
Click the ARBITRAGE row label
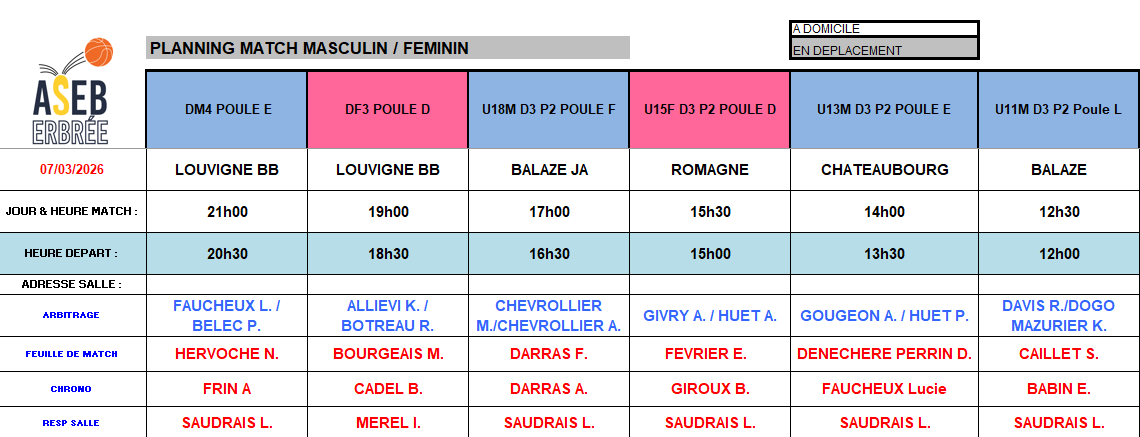coord(72,316)
